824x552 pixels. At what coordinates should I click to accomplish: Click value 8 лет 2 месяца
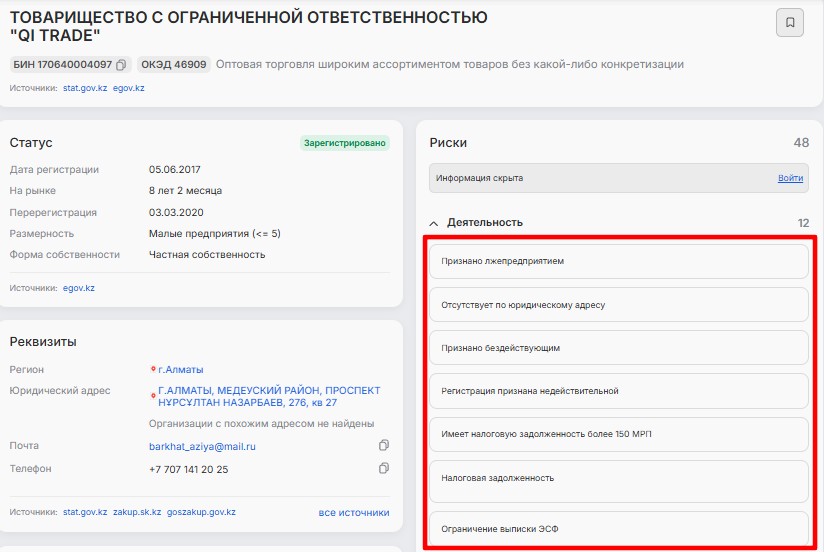click(x=186, y=190)
